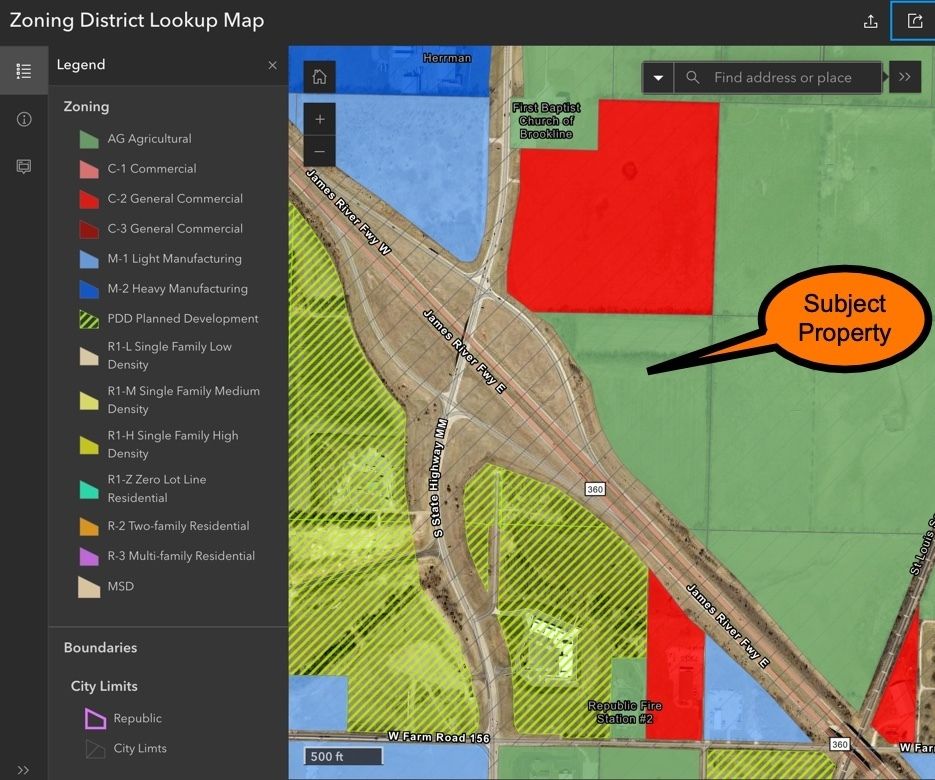Click the open-in-new-window icon in header
The height and width of the screenshot is (780, 935).
[x=913, y=21]
